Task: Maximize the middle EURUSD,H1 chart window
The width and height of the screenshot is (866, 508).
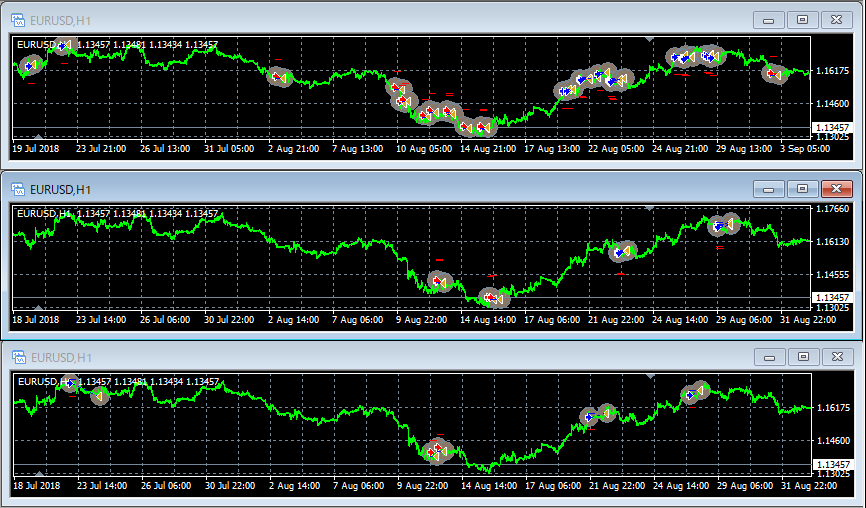Action: (x=802, y=189)
